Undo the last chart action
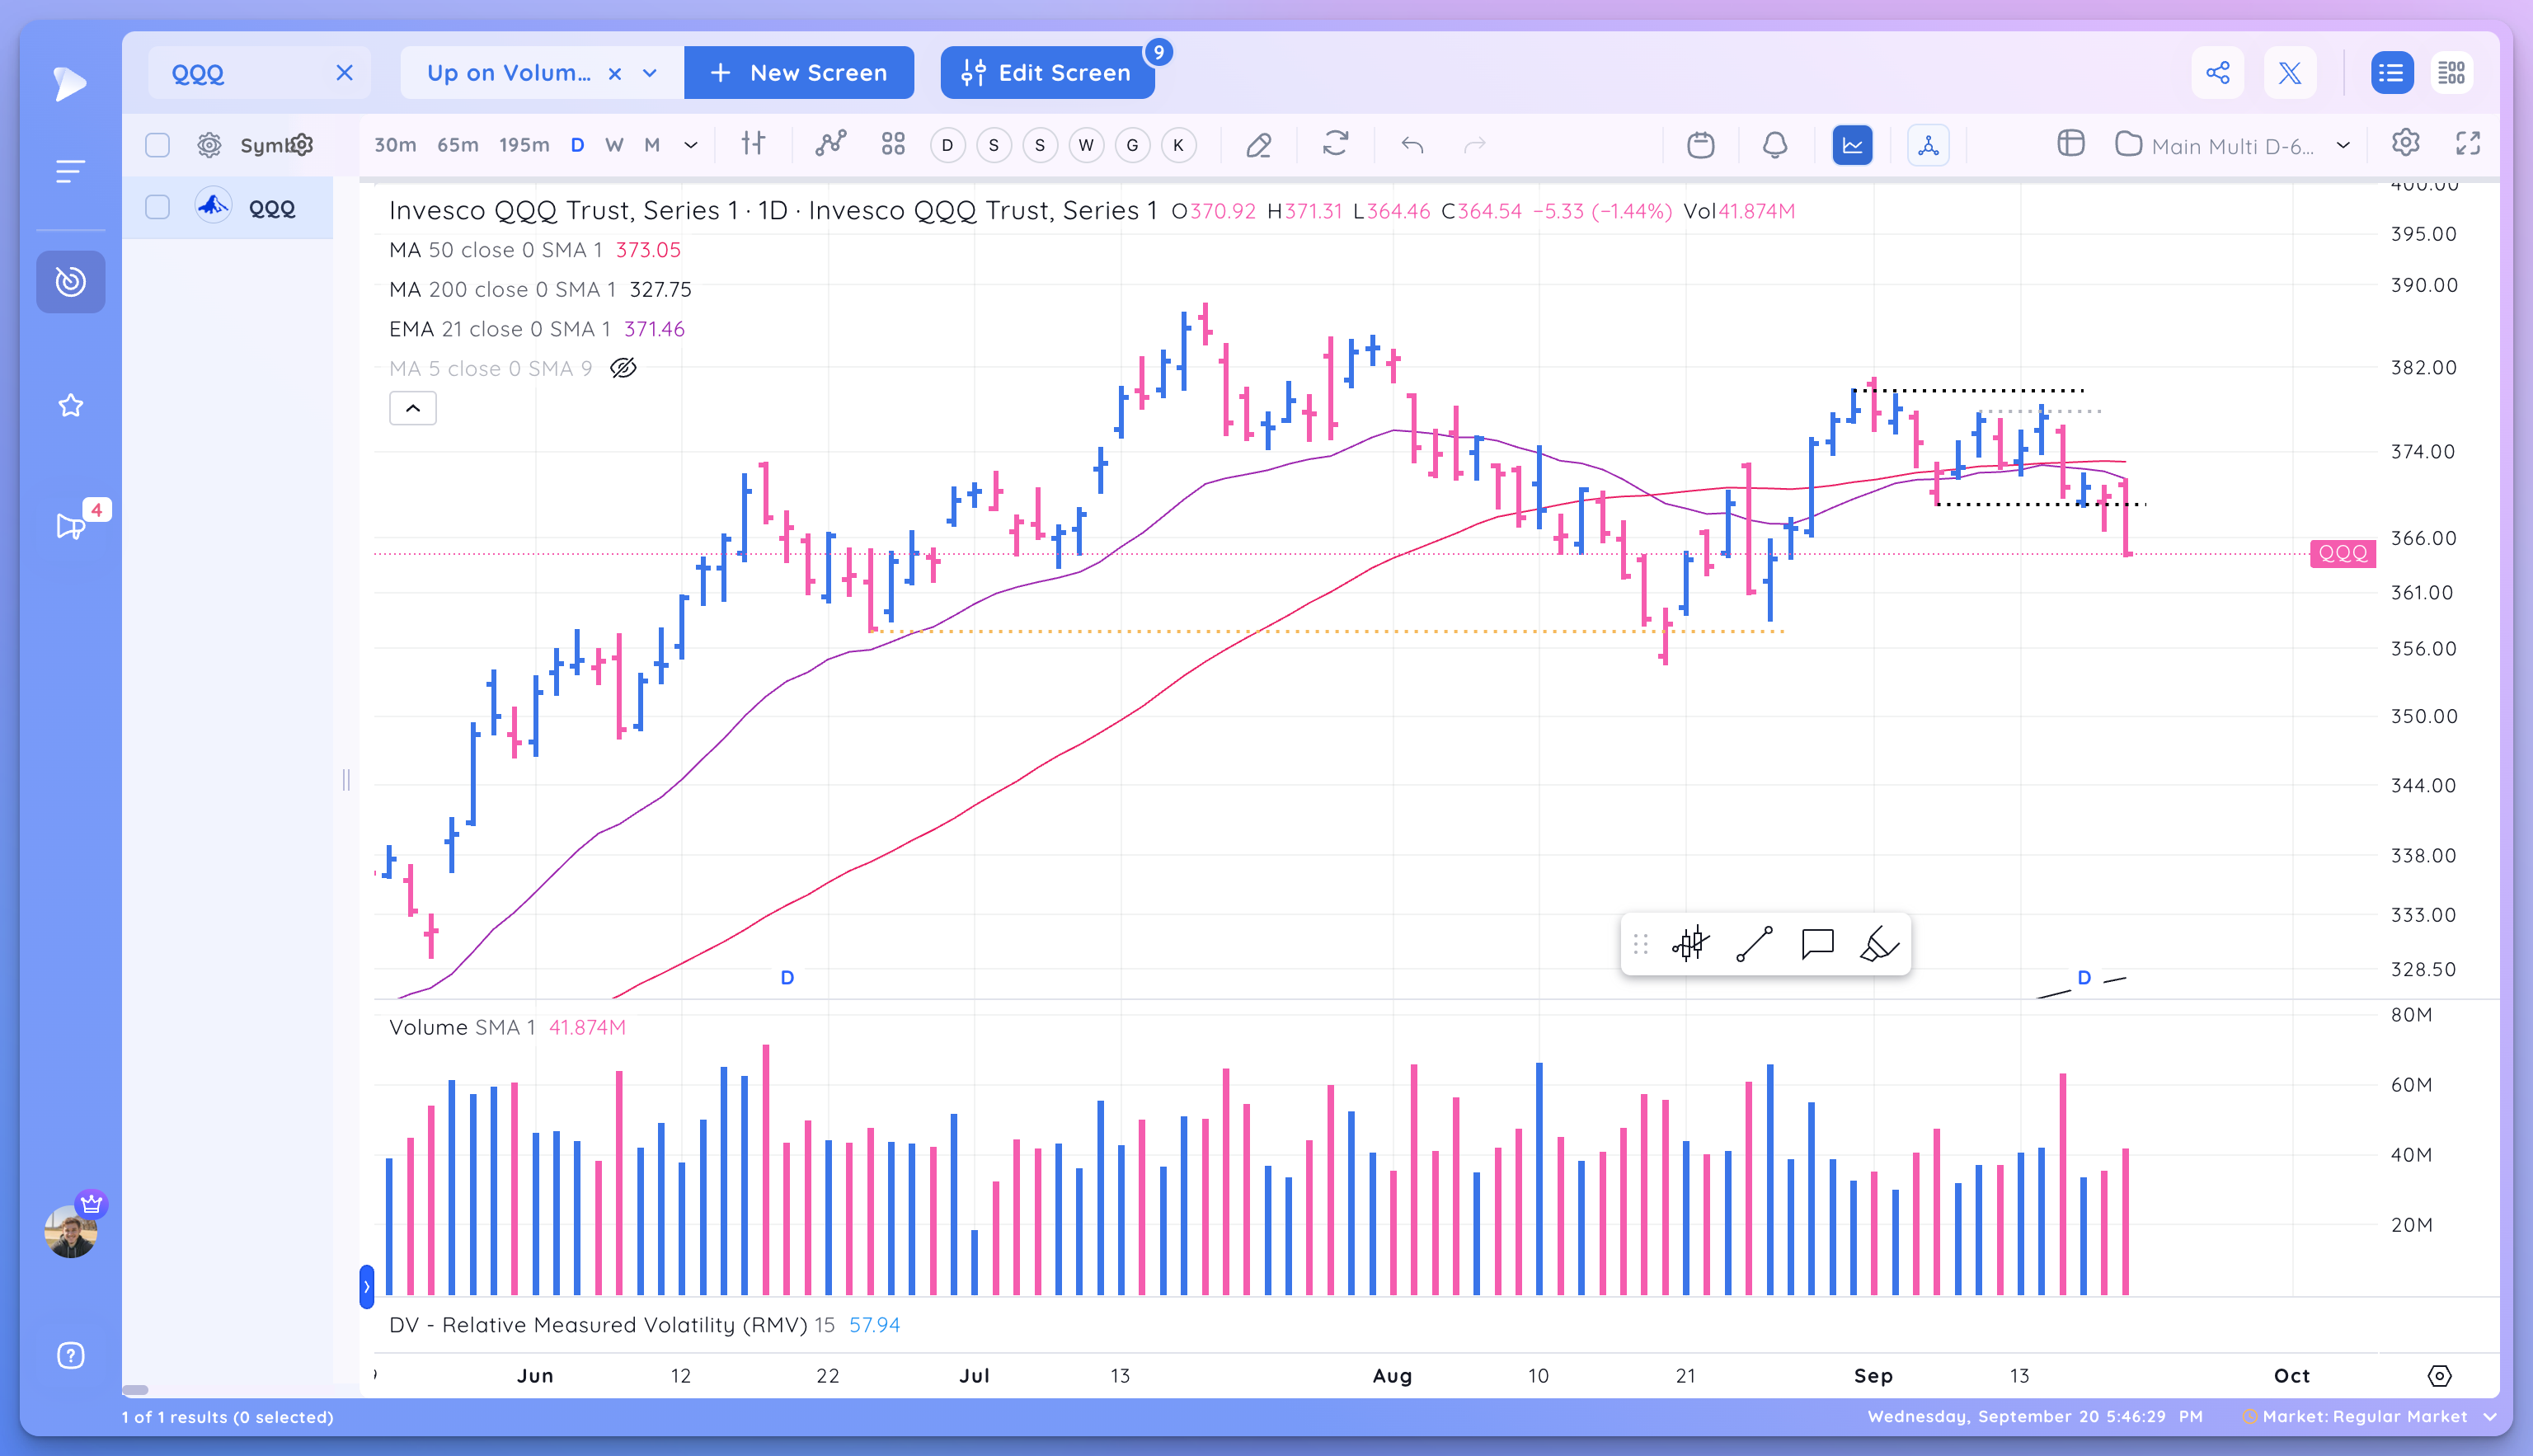This screenshot has width=2533, height=1456. pos(1412,145)
